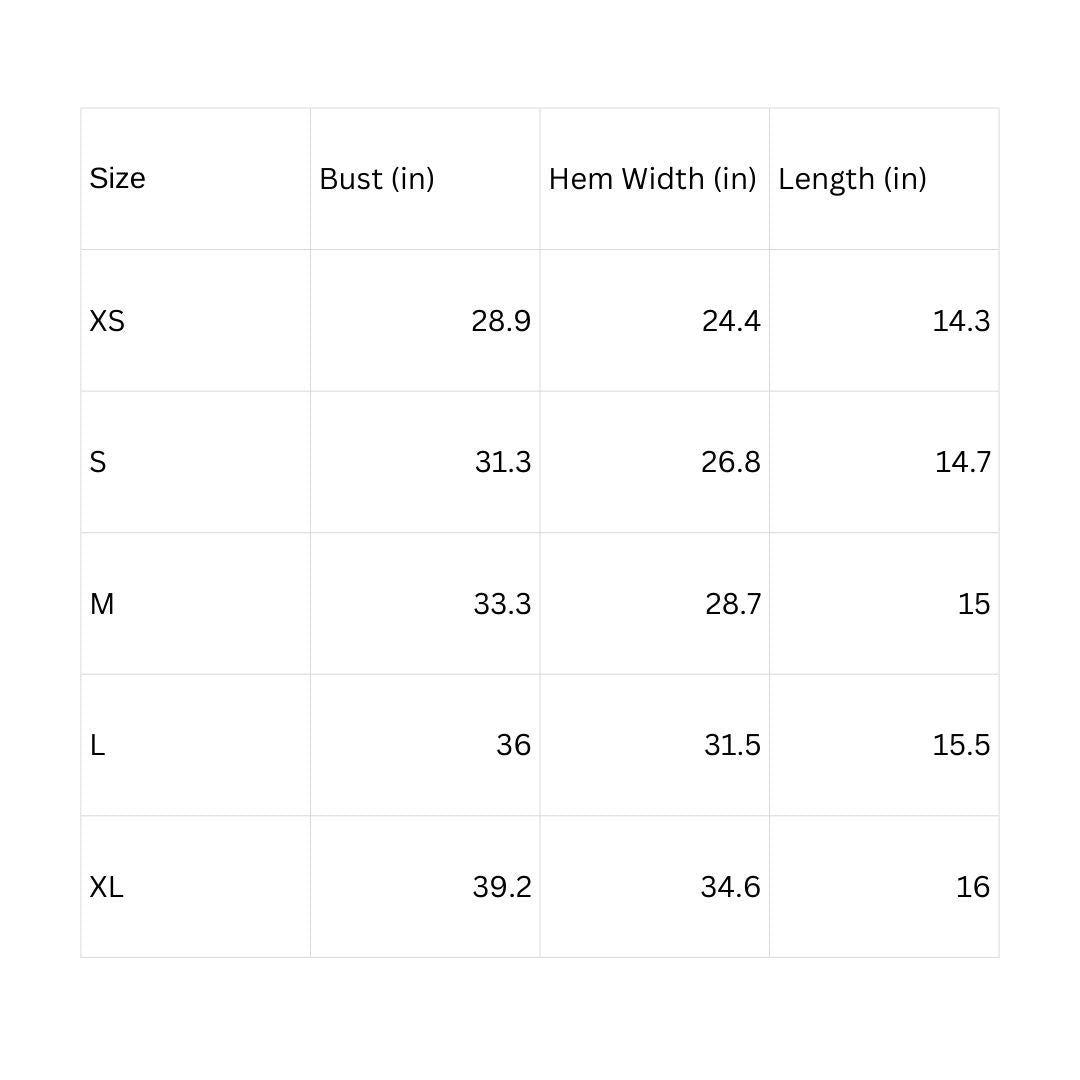This screenshot has height=1080, width=1080.
Task: Click the XL hem width 34.6
Action: (x=730, y=887)
